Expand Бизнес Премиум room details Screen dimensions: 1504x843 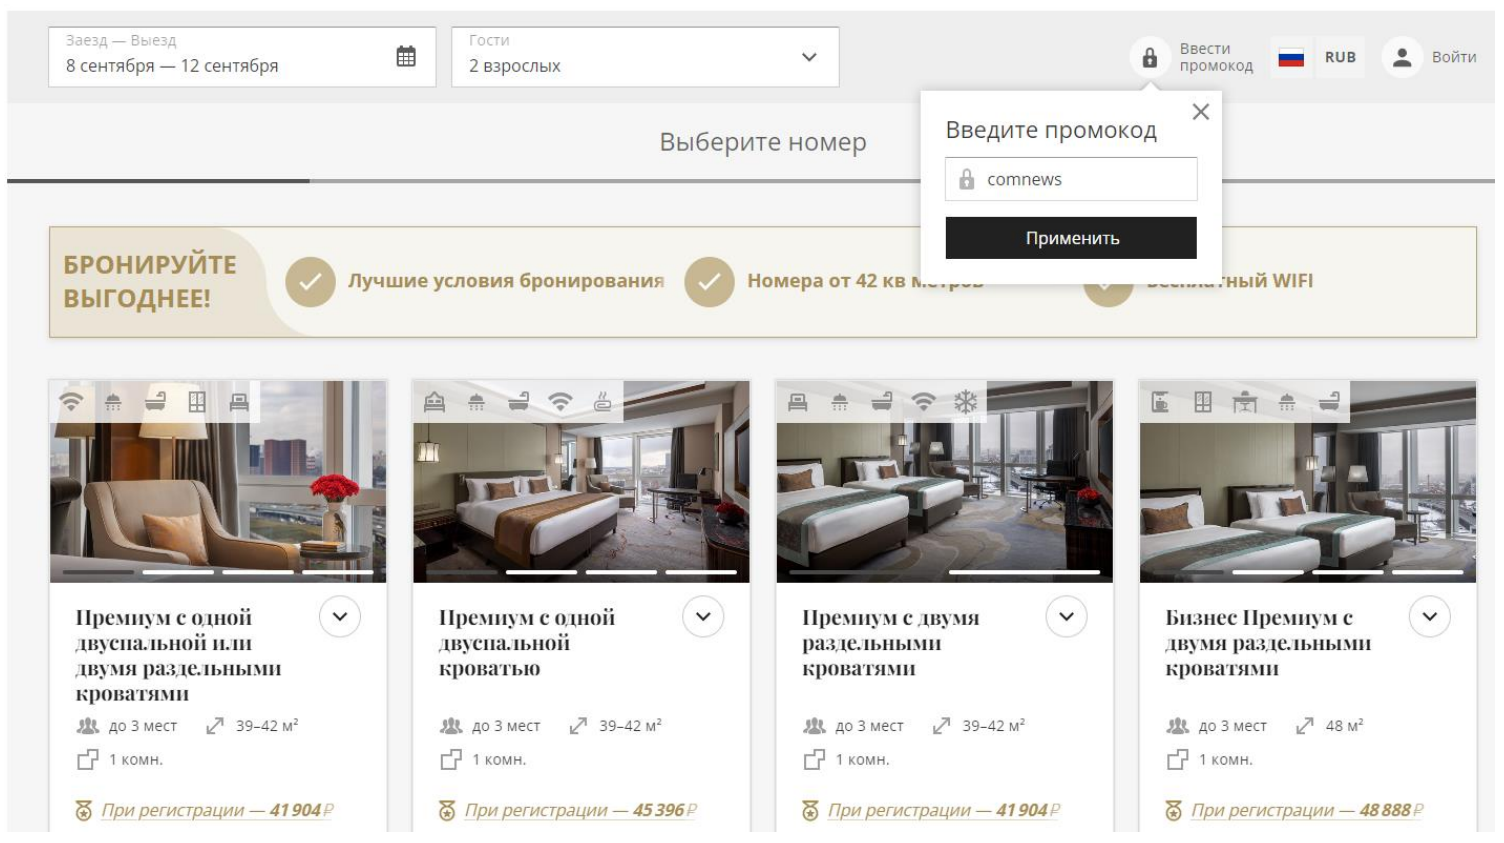(1429, 617)
